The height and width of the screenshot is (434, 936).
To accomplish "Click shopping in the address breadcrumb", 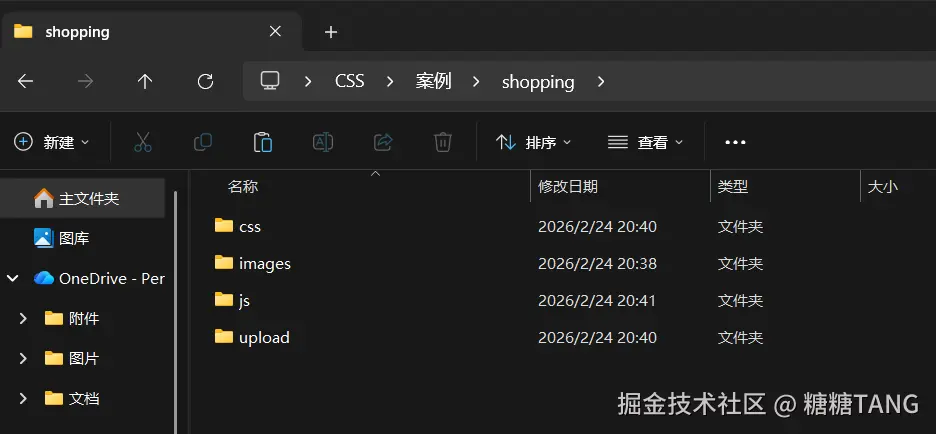I will point(538,82).
